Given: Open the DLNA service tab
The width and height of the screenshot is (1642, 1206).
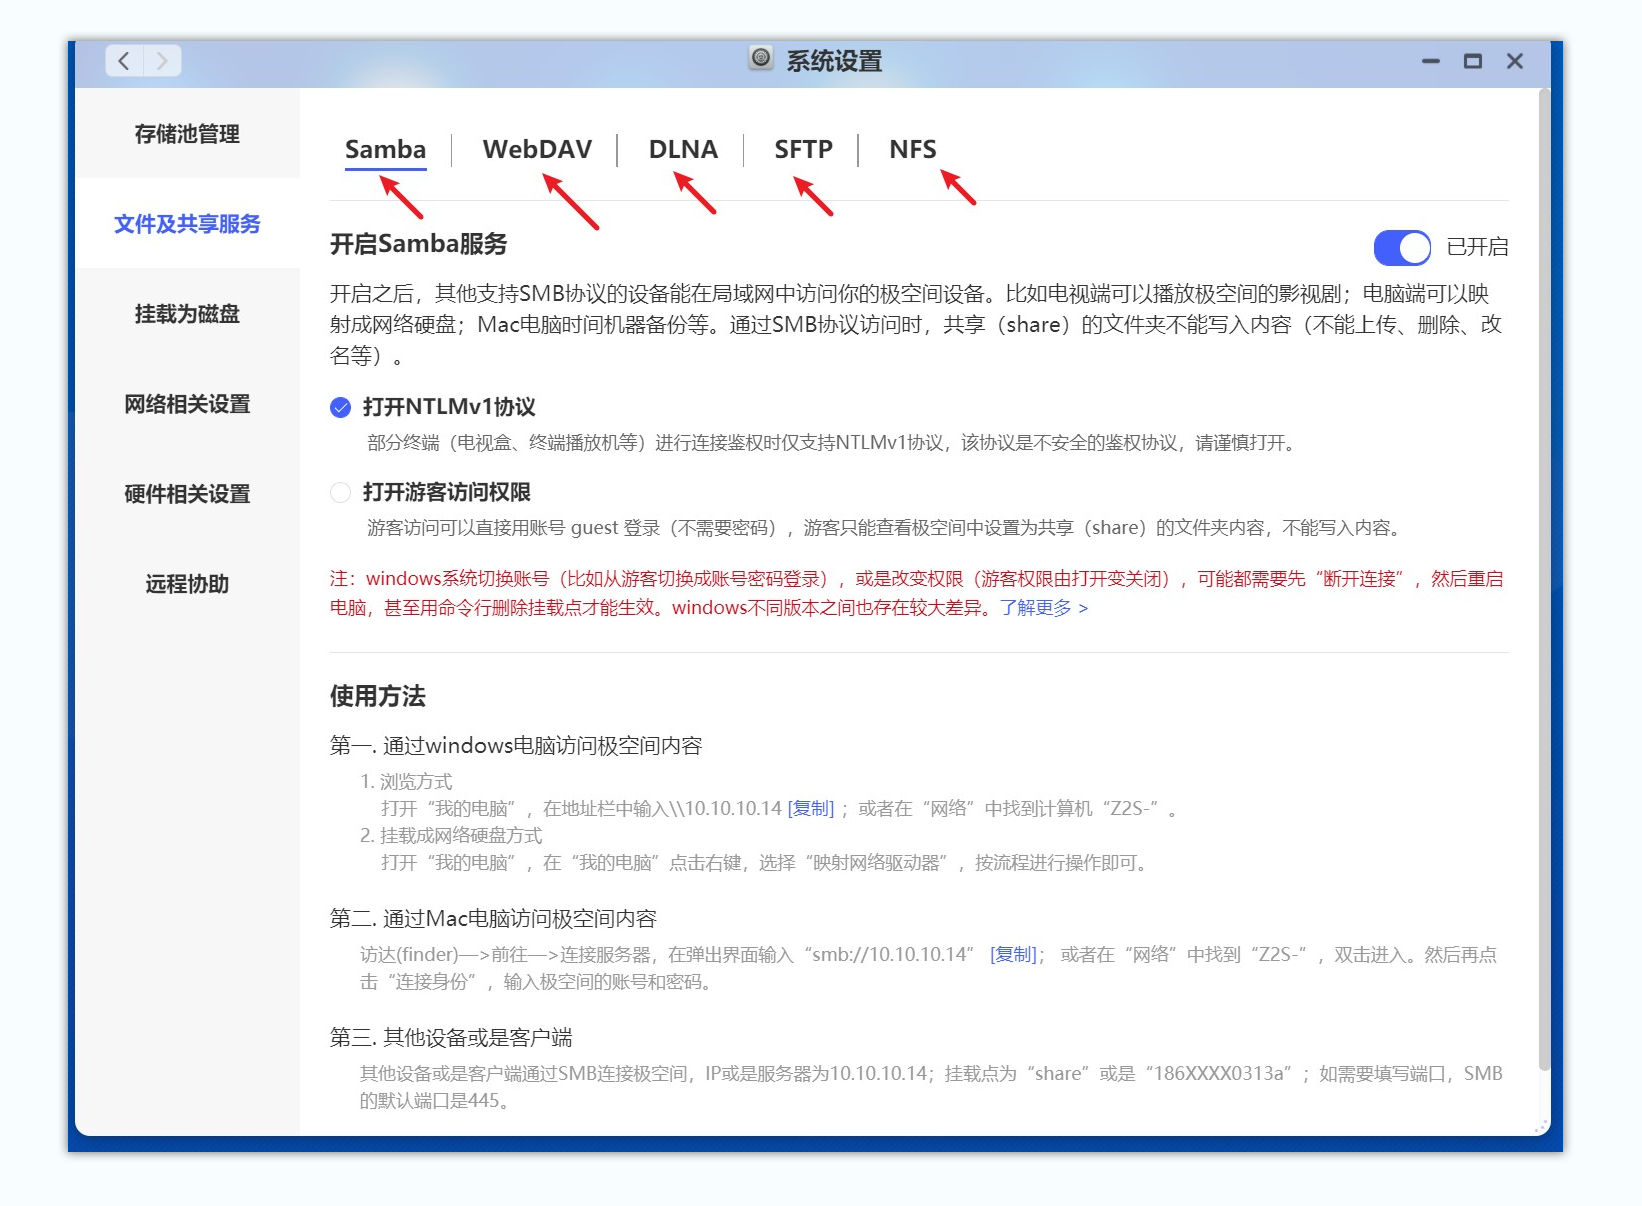Looking at the screenshot, I should point(683,149).
